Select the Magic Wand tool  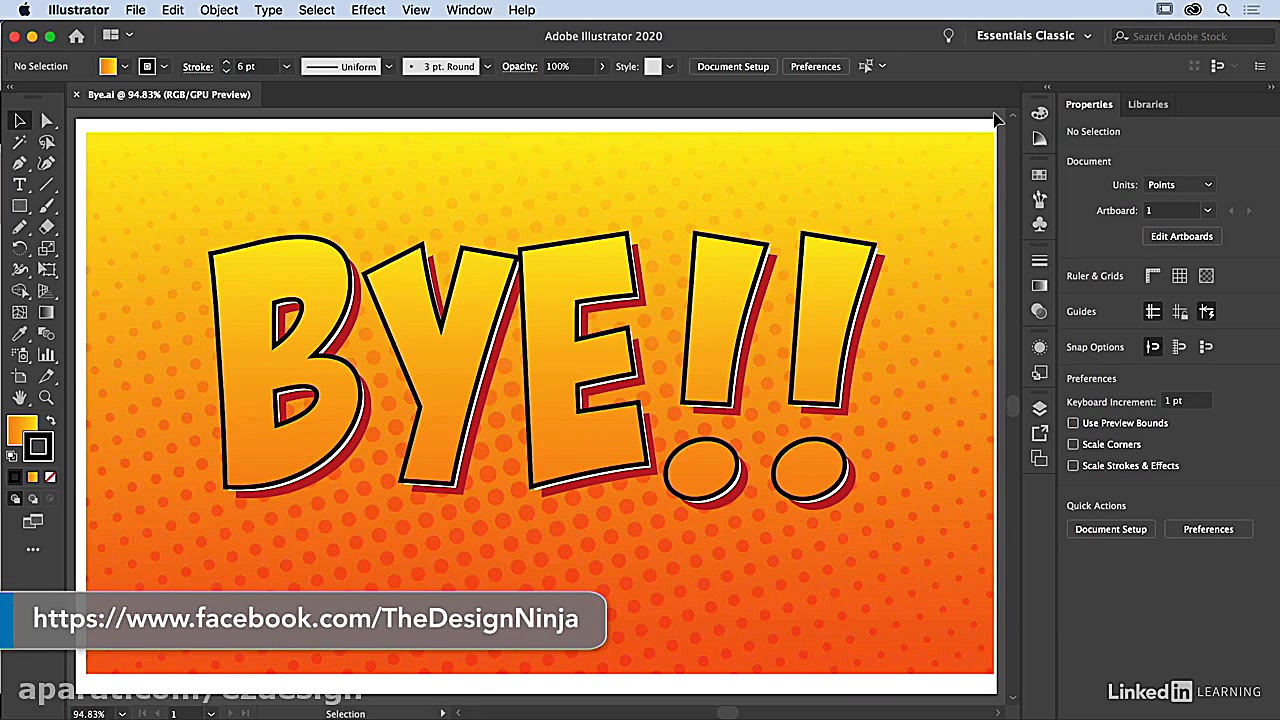click(19, 142)
